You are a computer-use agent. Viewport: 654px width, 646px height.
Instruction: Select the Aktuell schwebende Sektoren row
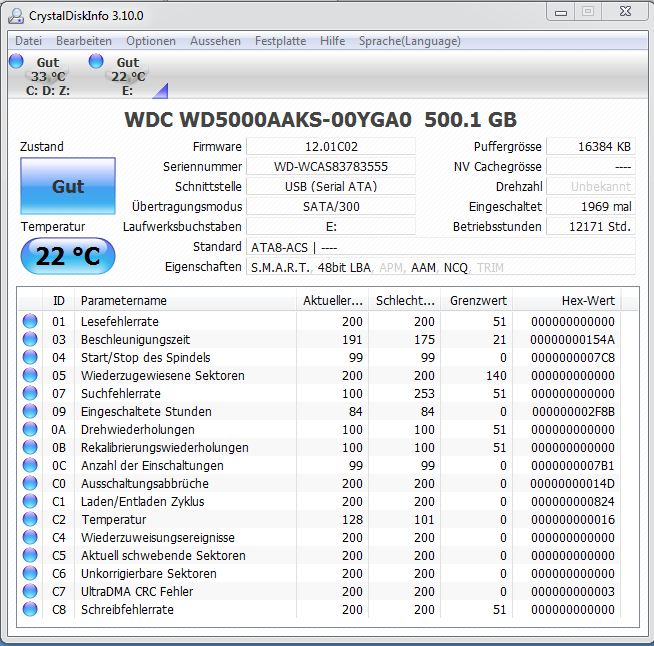[x=328, y=556]
